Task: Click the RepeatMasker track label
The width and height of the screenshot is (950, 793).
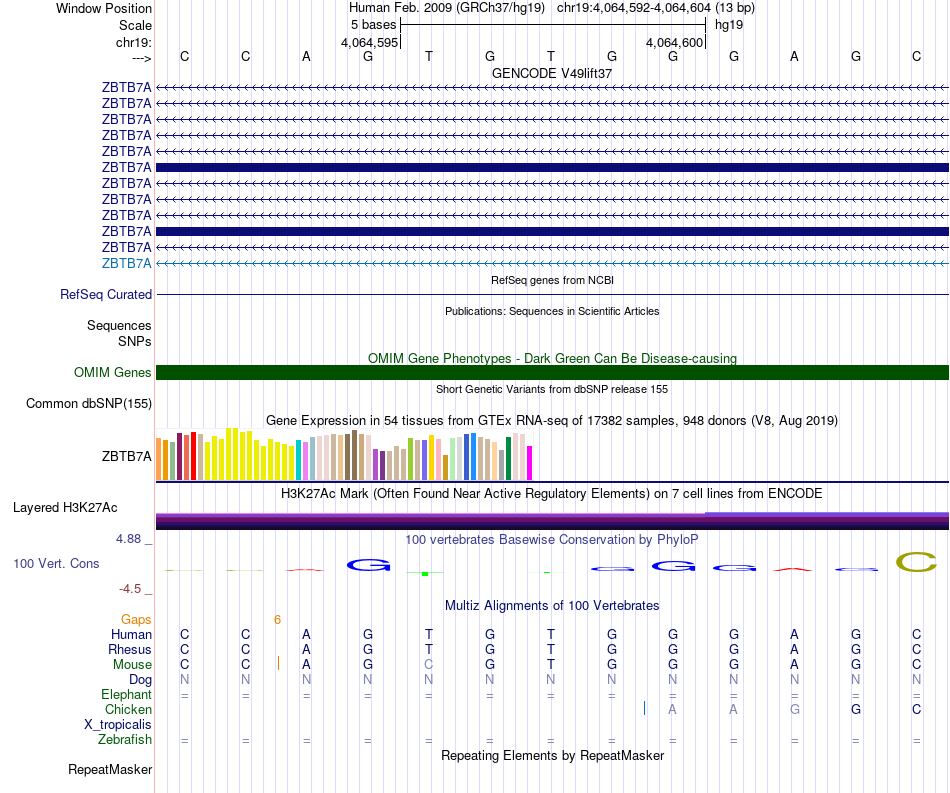Action: (x=110, y=769)
